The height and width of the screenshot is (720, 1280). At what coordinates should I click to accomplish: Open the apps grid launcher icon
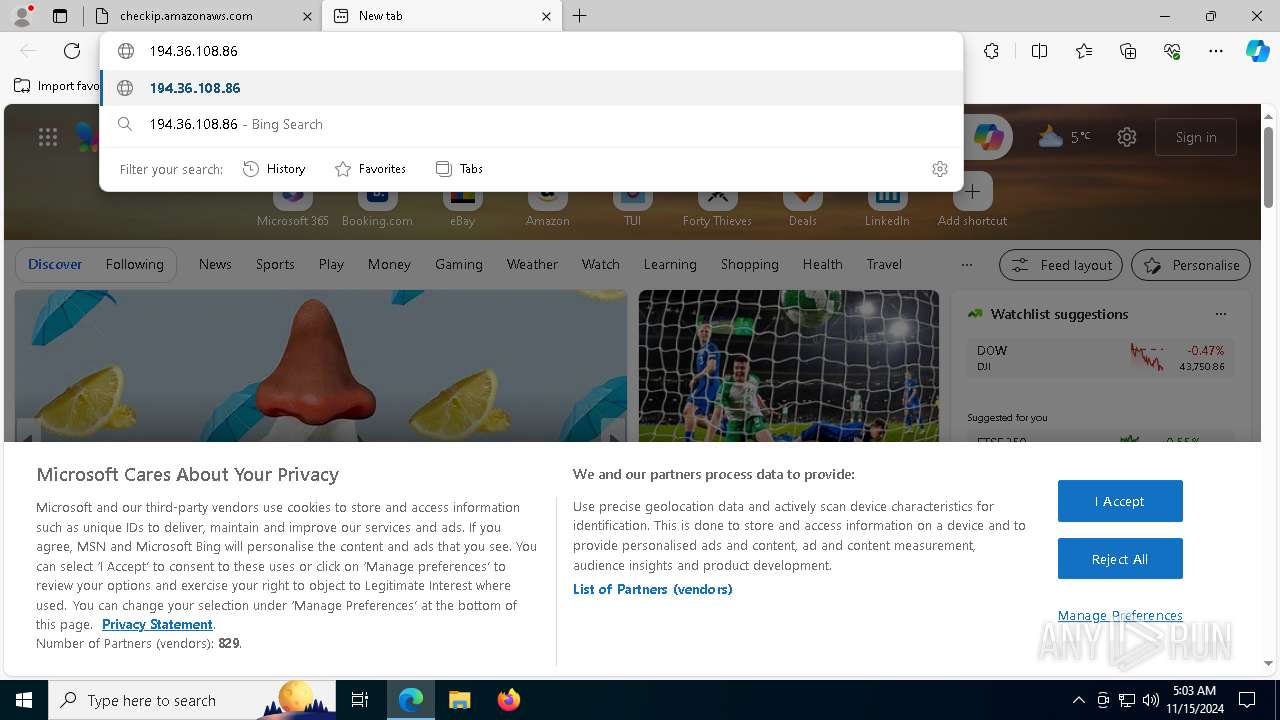click(48, 137)
